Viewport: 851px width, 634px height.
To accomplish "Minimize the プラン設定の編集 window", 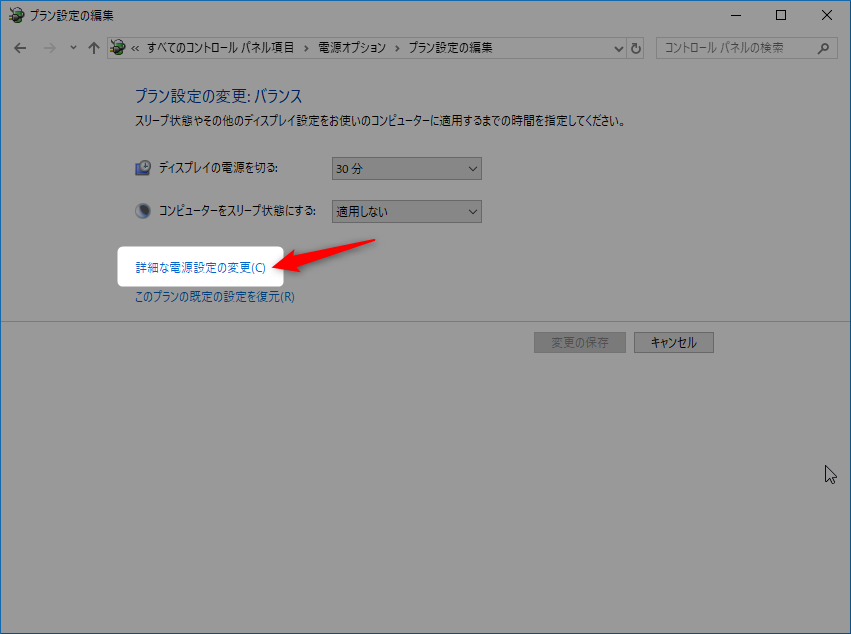I will point(735,15).
